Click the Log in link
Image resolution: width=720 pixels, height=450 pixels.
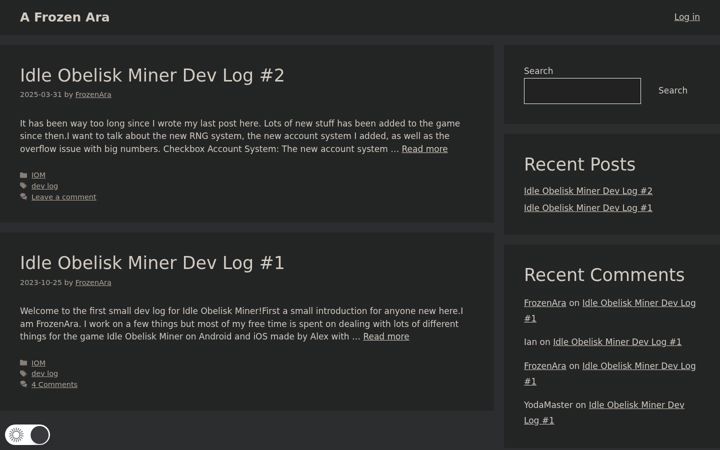click(687, 17)
